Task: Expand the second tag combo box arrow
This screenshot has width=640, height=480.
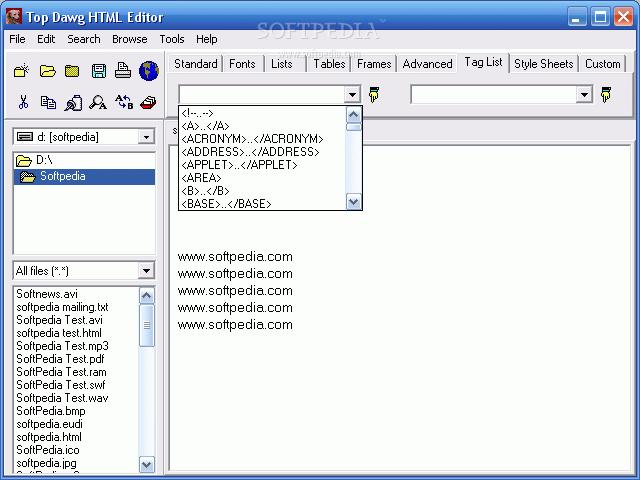Action: (x=584, y=95)
